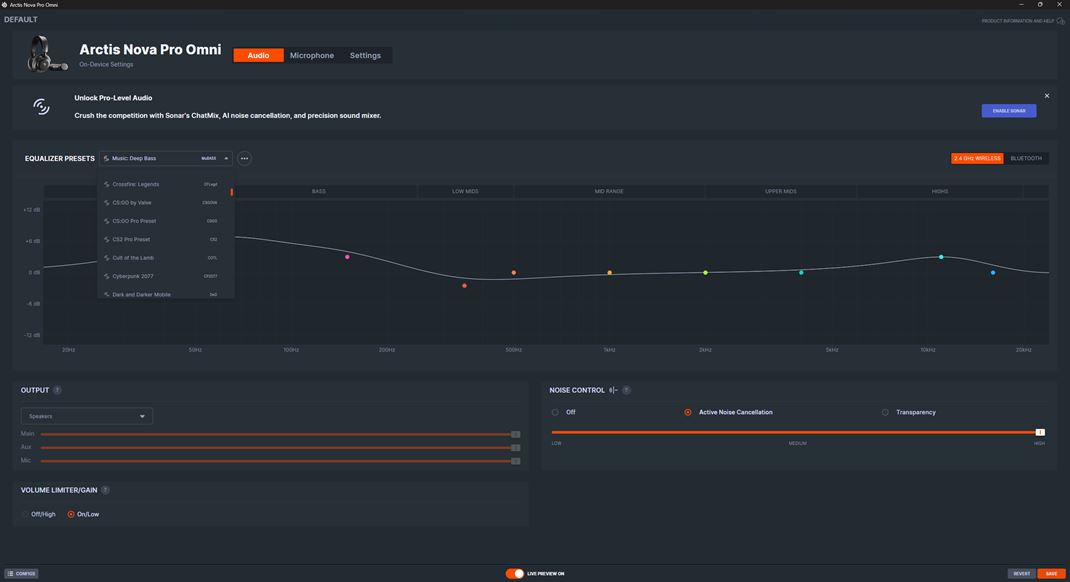
Task: Click the preset icon beside Music: Deep Bass
Action: [106, 158]
